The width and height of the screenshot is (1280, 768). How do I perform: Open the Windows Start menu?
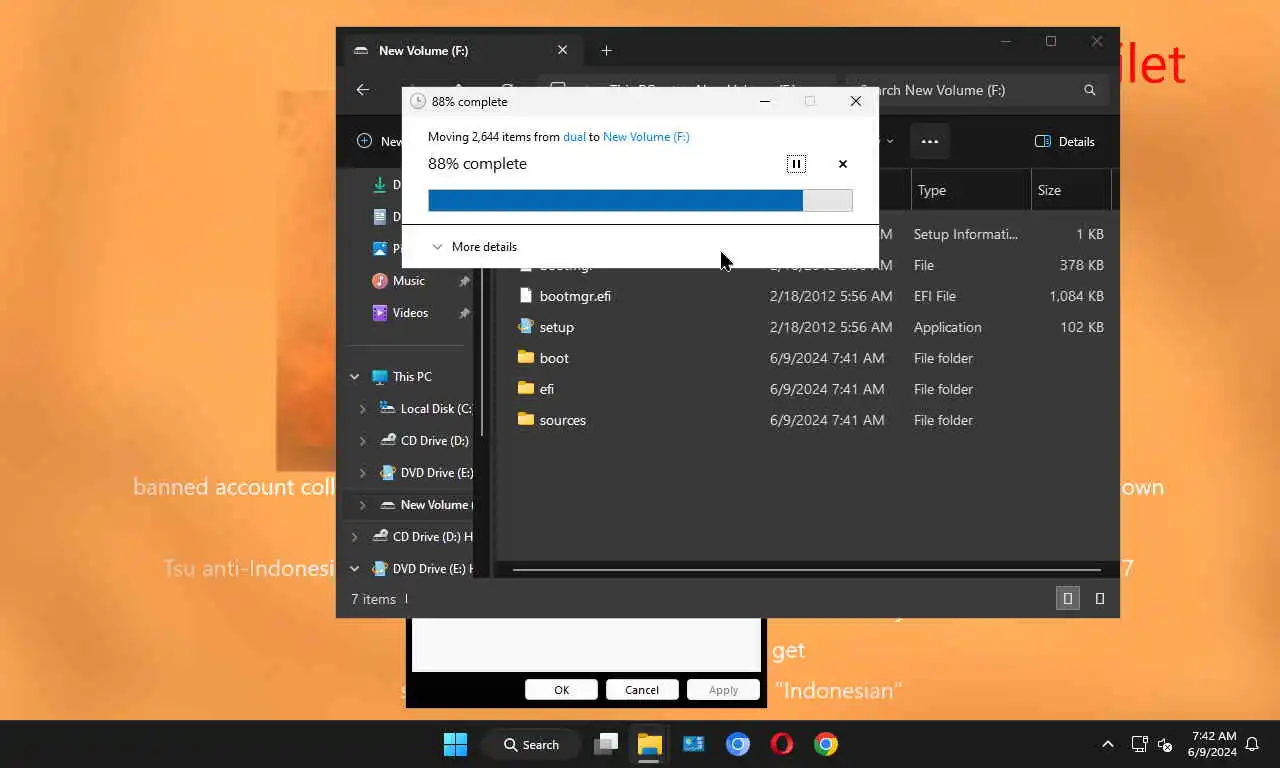(455, 744)
